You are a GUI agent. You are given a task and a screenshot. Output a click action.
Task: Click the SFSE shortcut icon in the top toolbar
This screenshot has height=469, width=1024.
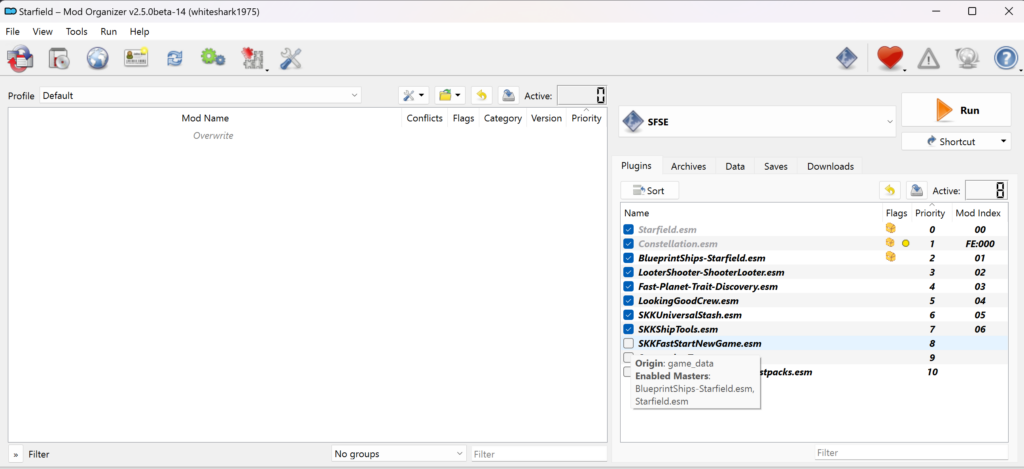(846, 59)
